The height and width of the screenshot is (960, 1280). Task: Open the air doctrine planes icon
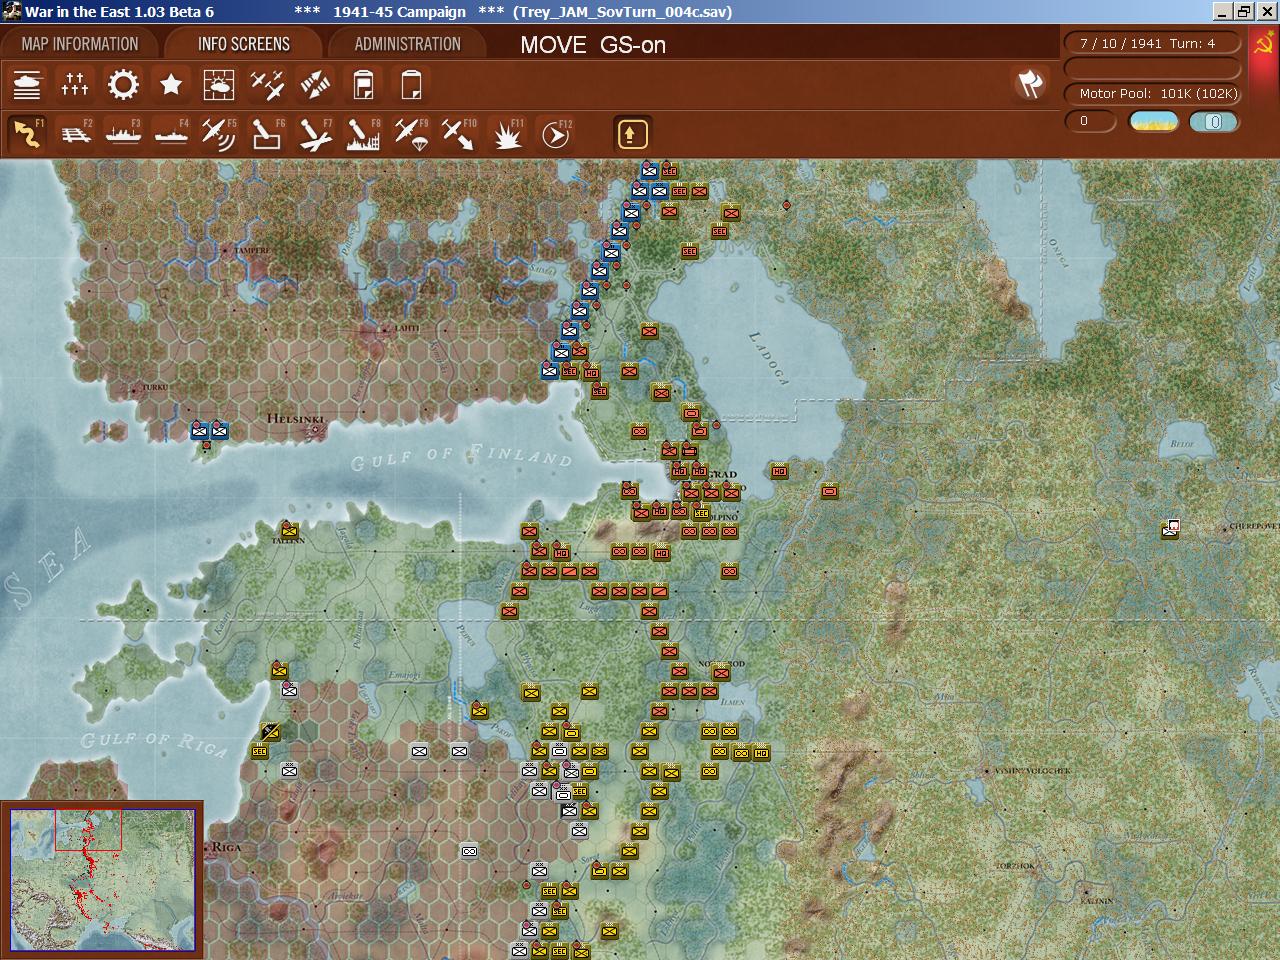point(267,85)
